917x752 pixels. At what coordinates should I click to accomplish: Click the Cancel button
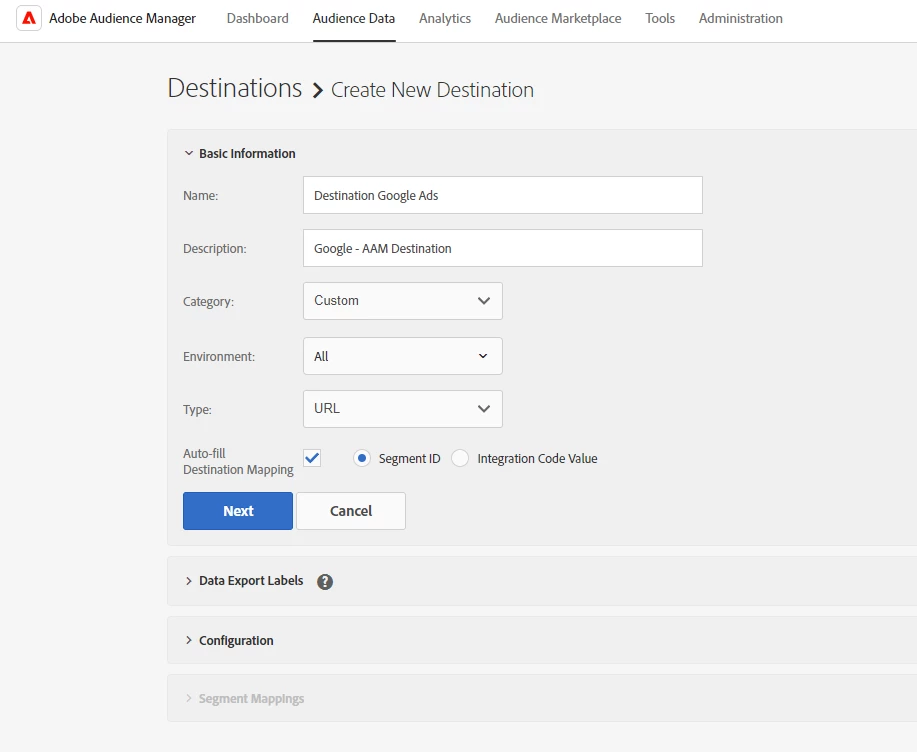(351, 510)
